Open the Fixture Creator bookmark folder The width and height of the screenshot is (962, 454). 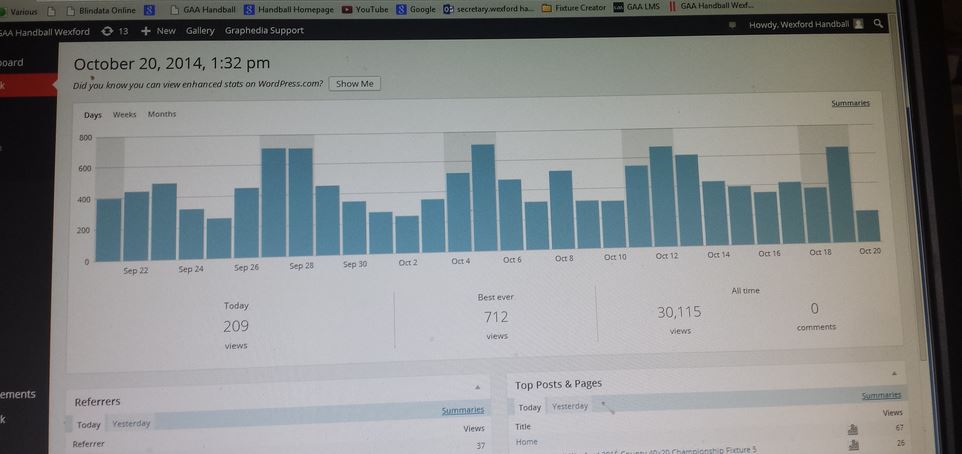click(574, 8)
